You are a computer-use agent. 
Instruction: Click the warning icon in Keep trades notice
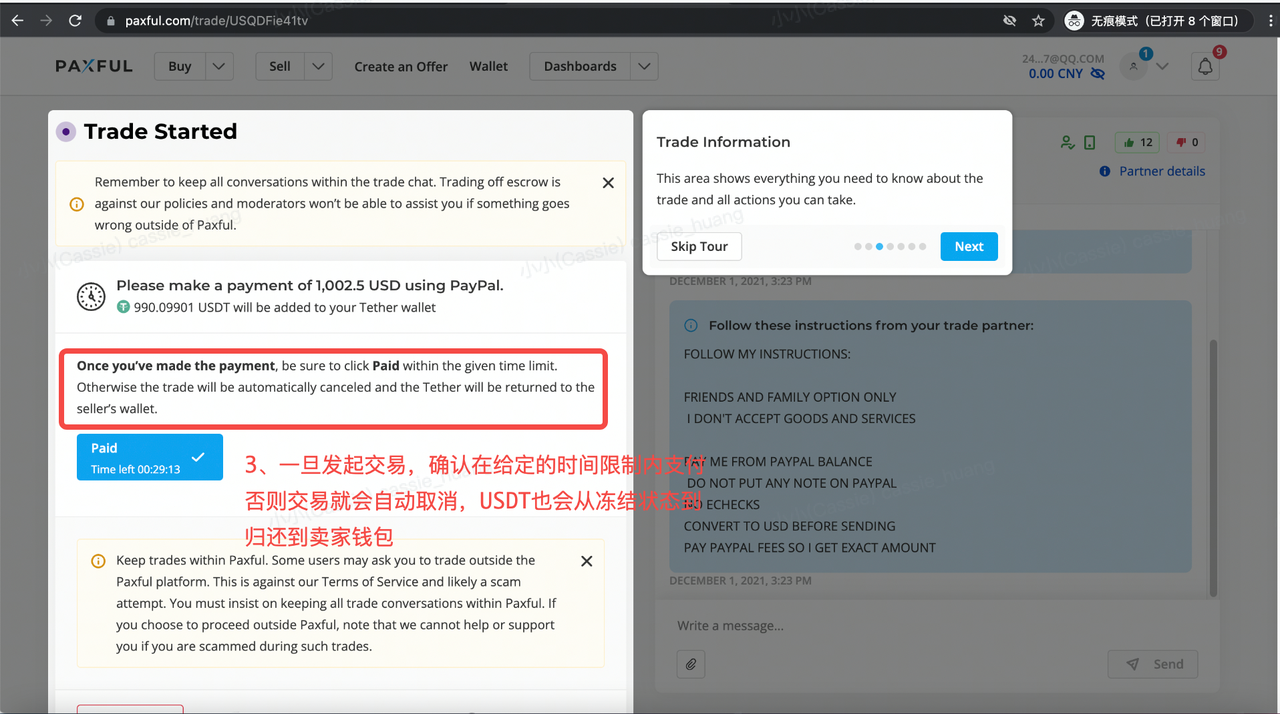(x=98, y=561)
